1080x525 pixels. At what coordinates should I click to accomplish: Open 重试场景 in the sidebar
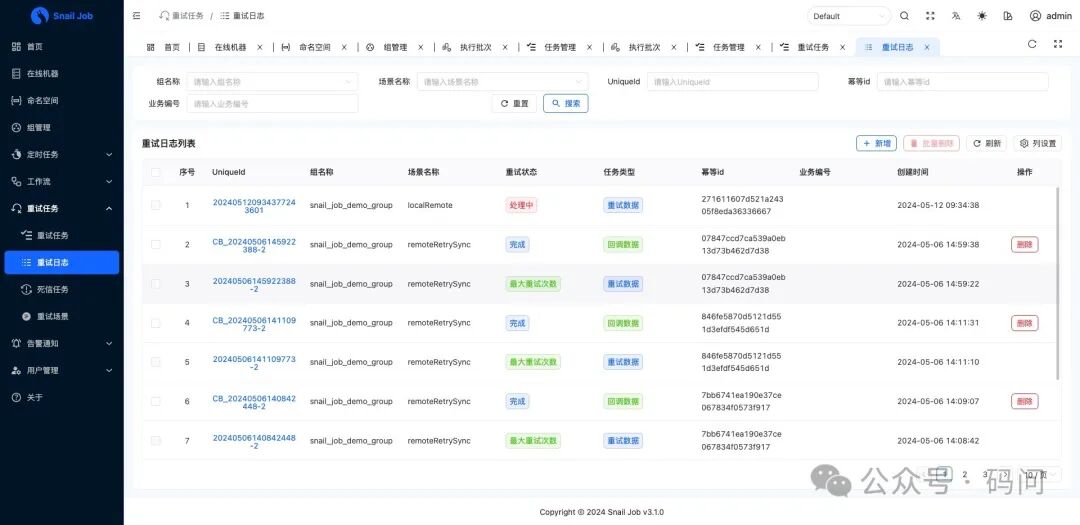pos(62,316)
